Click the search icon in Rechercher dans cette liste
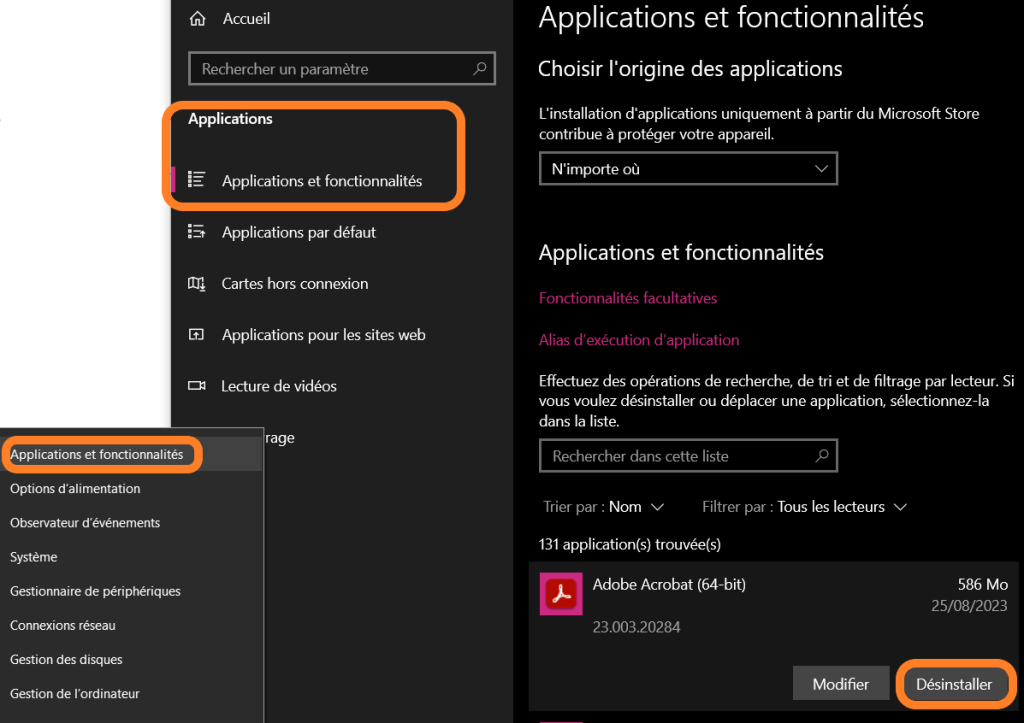Screen dimensions: 1024x723 coord(821,456)
